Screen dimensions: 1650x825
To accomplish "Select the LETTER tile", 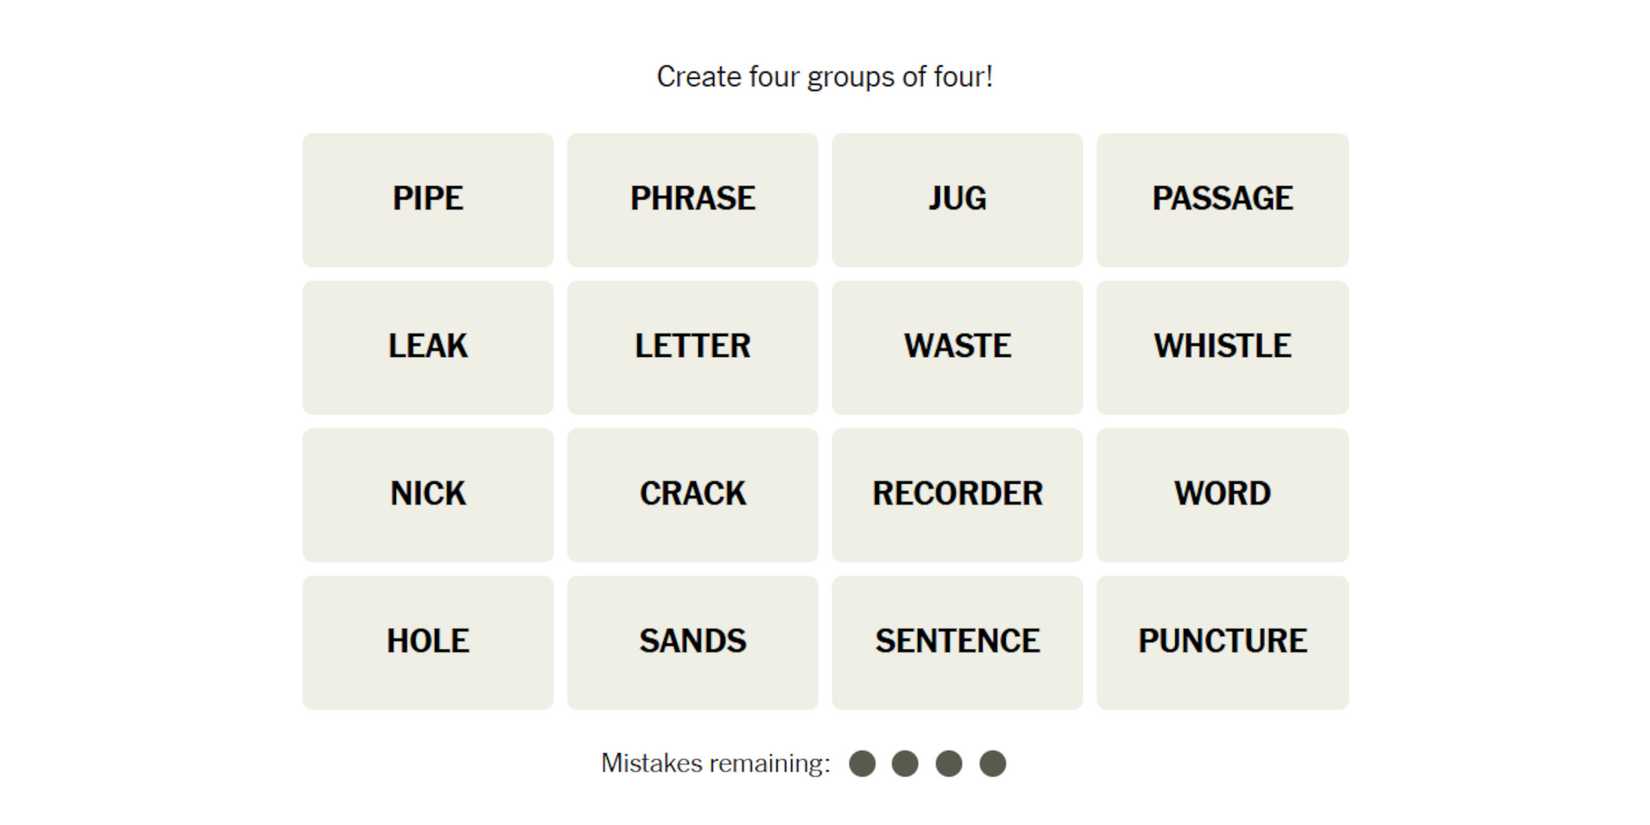I will 692,347.
